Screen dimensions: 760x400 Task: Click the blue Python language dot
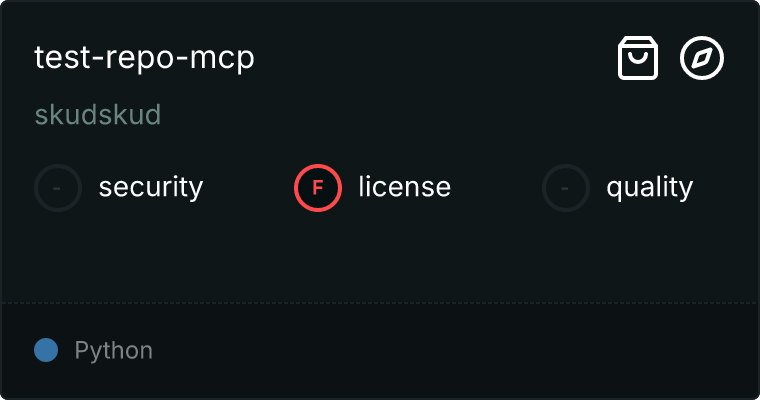46,350
